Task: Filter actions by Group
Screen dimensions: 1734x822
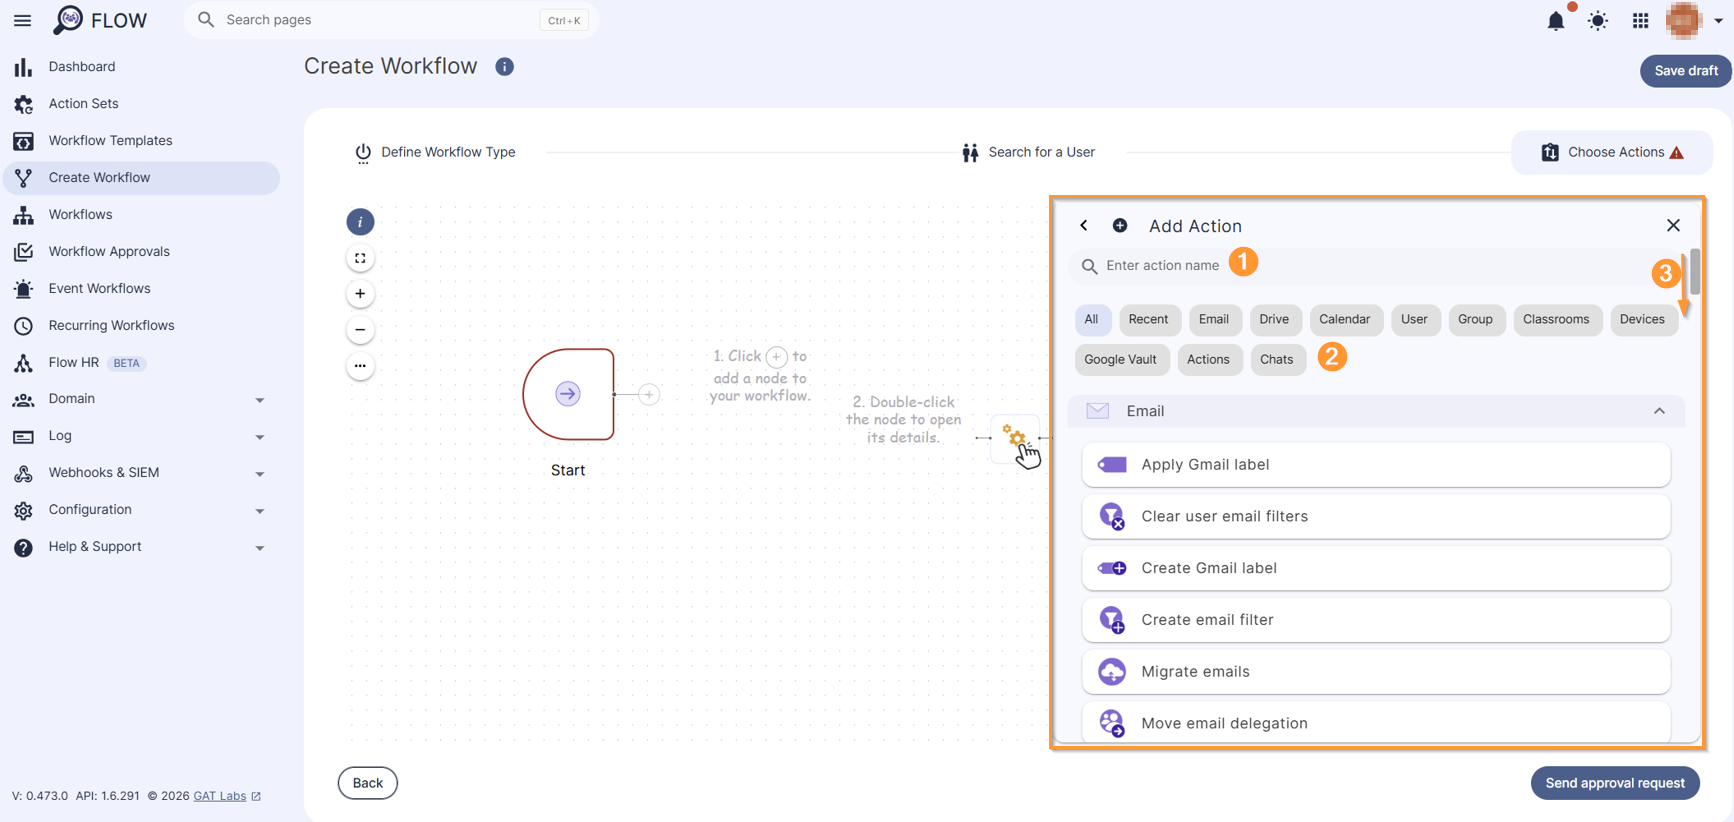Action: click(1475, 320)
